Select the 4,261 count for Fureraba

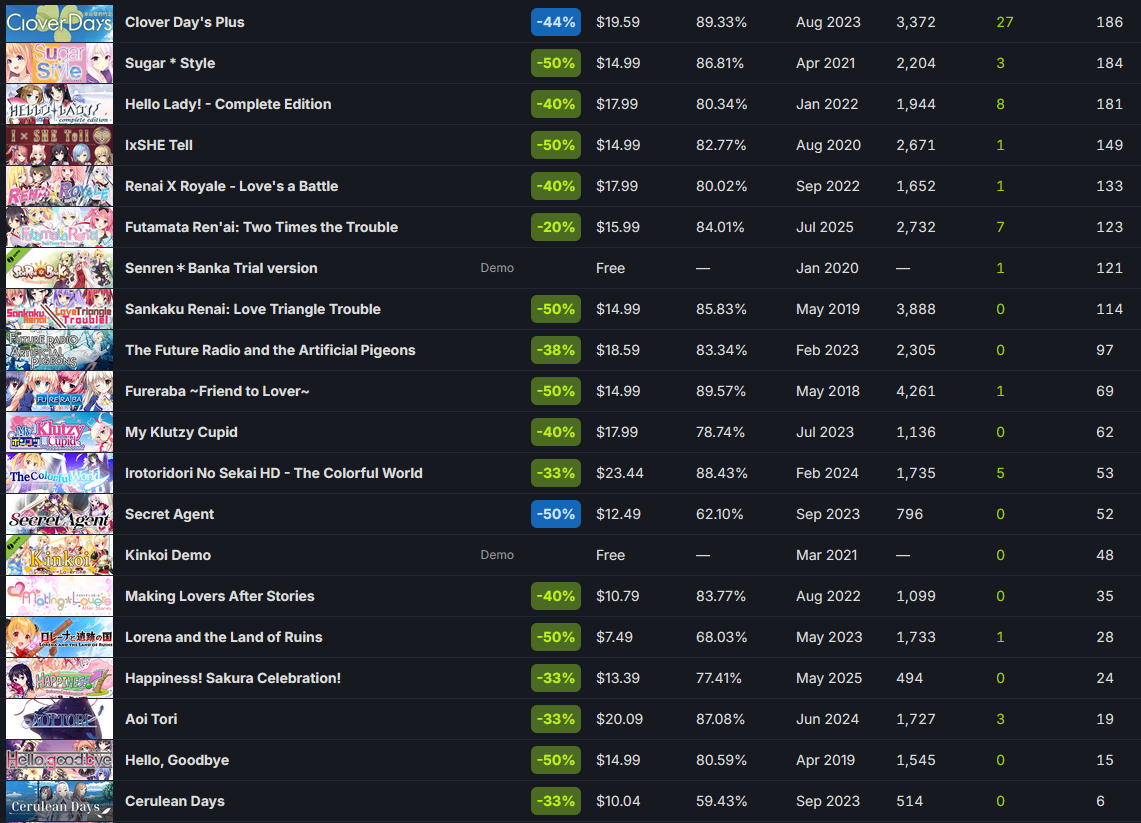pyautogui.click(x=915, y=391)
